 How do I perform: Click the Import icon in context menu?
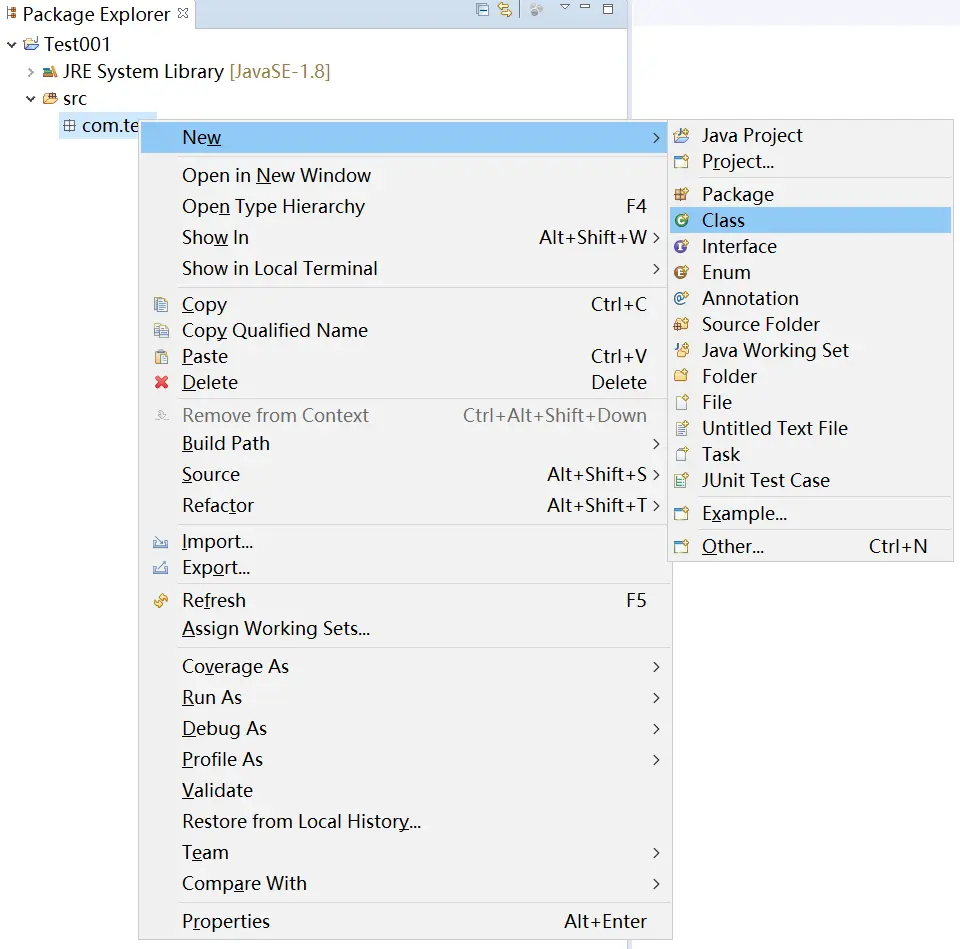coord(160,542)
